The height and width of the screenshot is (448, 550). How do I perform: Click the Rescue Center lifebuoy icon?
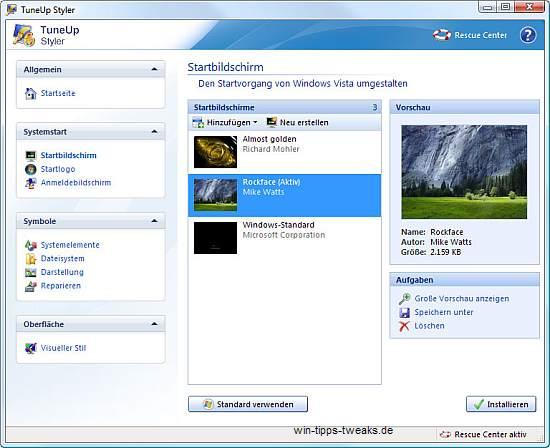click(x=442, y=35)
